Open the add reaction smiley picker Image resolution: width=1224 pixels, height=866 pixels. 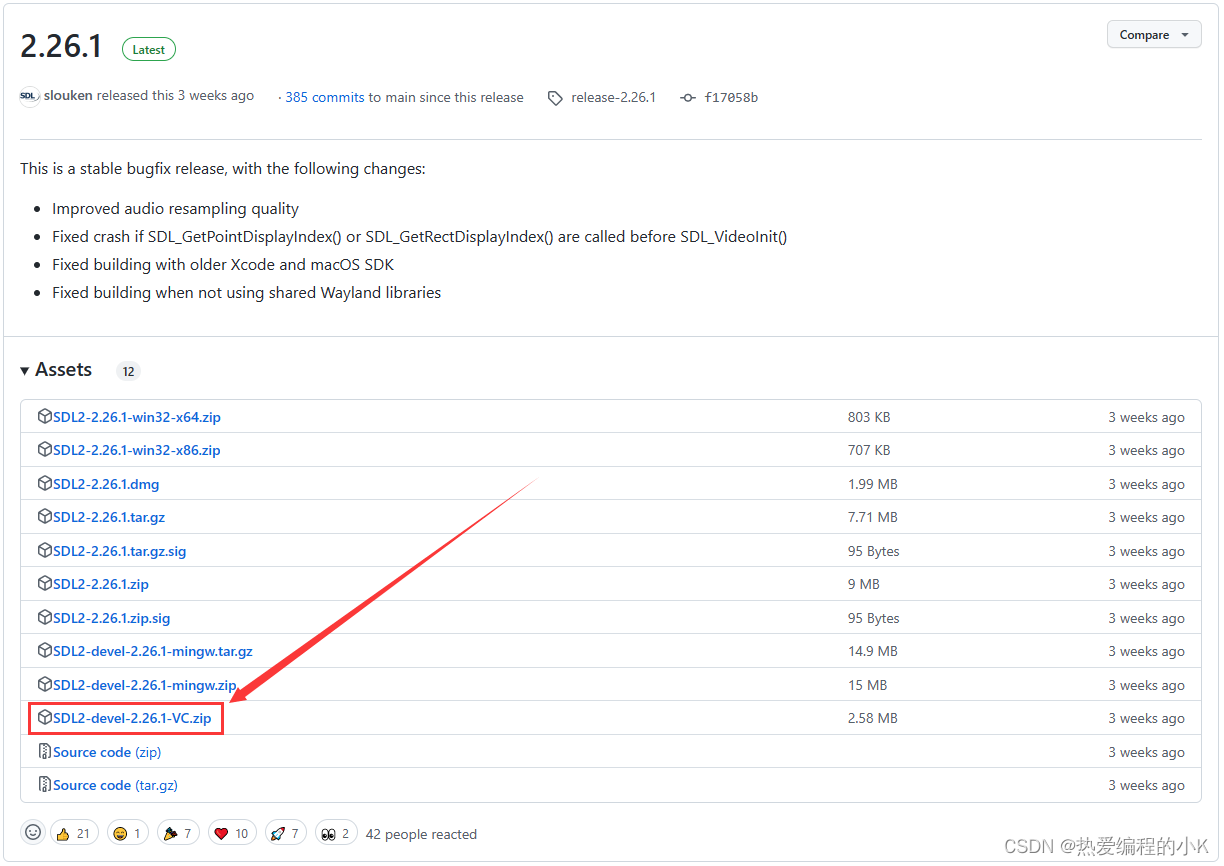pos(33,832)
